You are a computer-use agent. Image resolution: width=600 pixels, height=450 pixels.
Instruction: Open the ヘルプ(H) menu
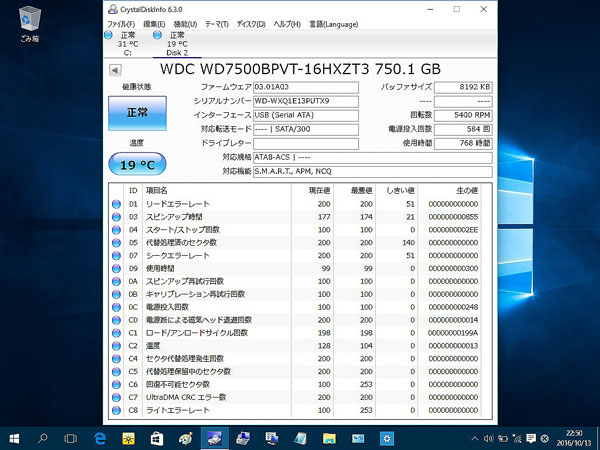287,24
